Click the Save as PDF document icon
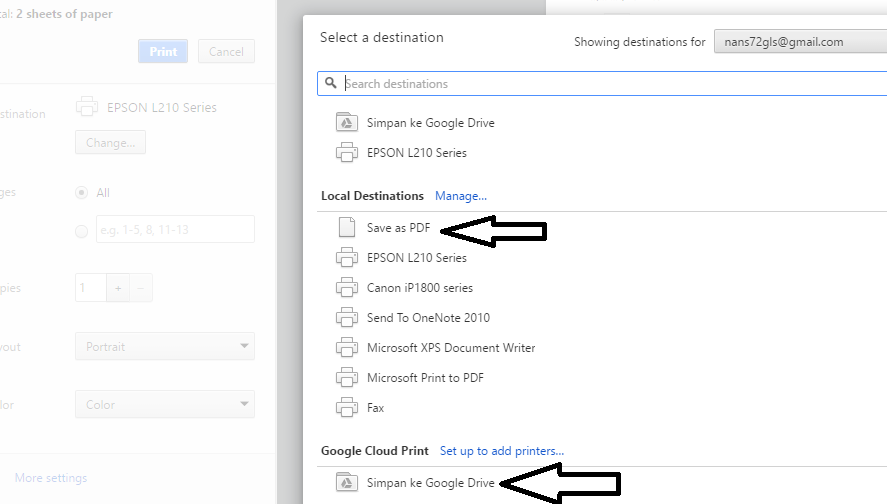887x504 pixels. 347,227
